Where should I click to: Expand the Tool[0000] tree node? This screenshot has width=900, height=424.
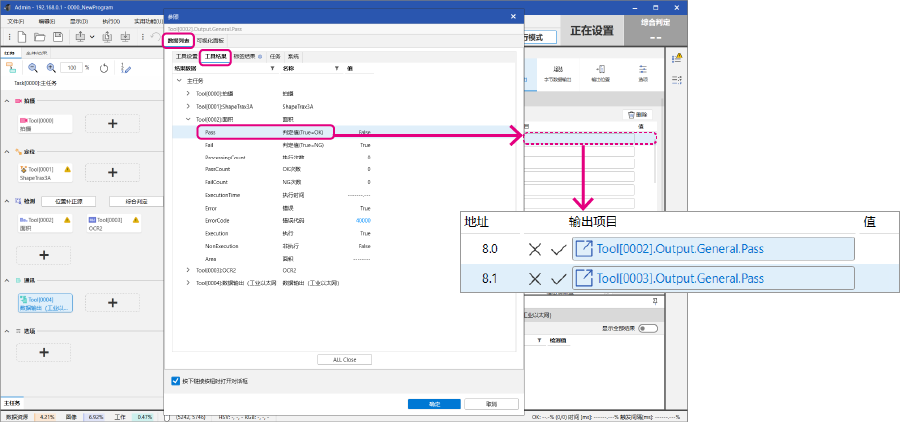point(188,93)
